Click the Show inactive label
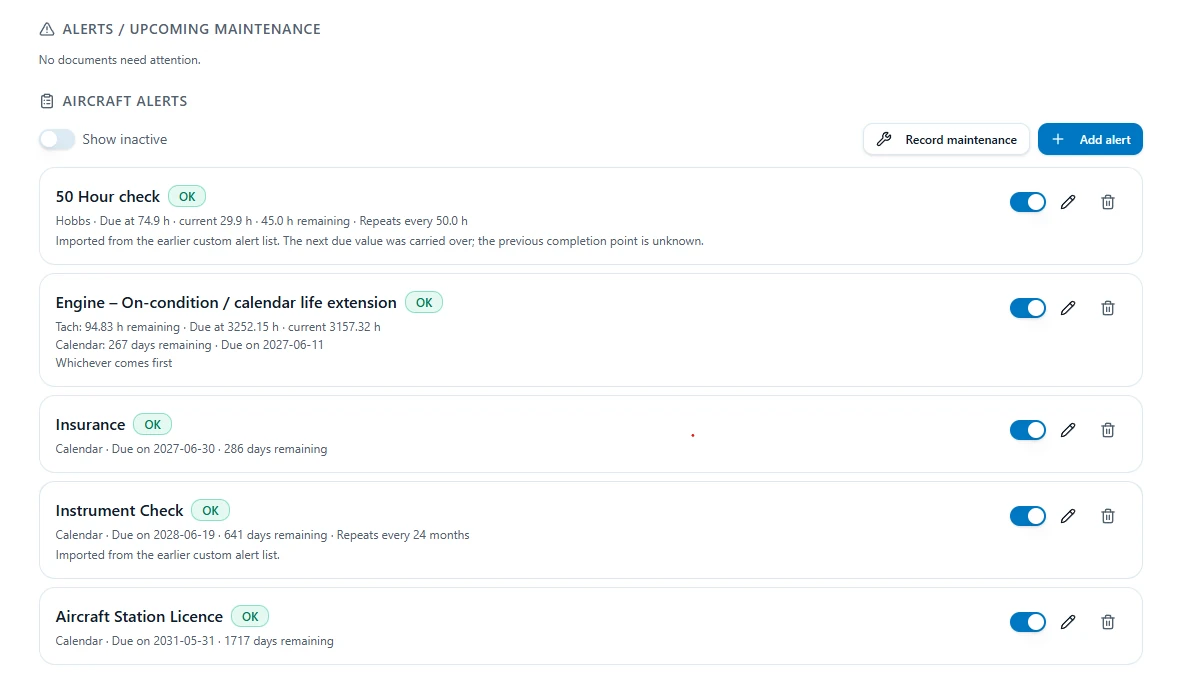 (125, 139)
